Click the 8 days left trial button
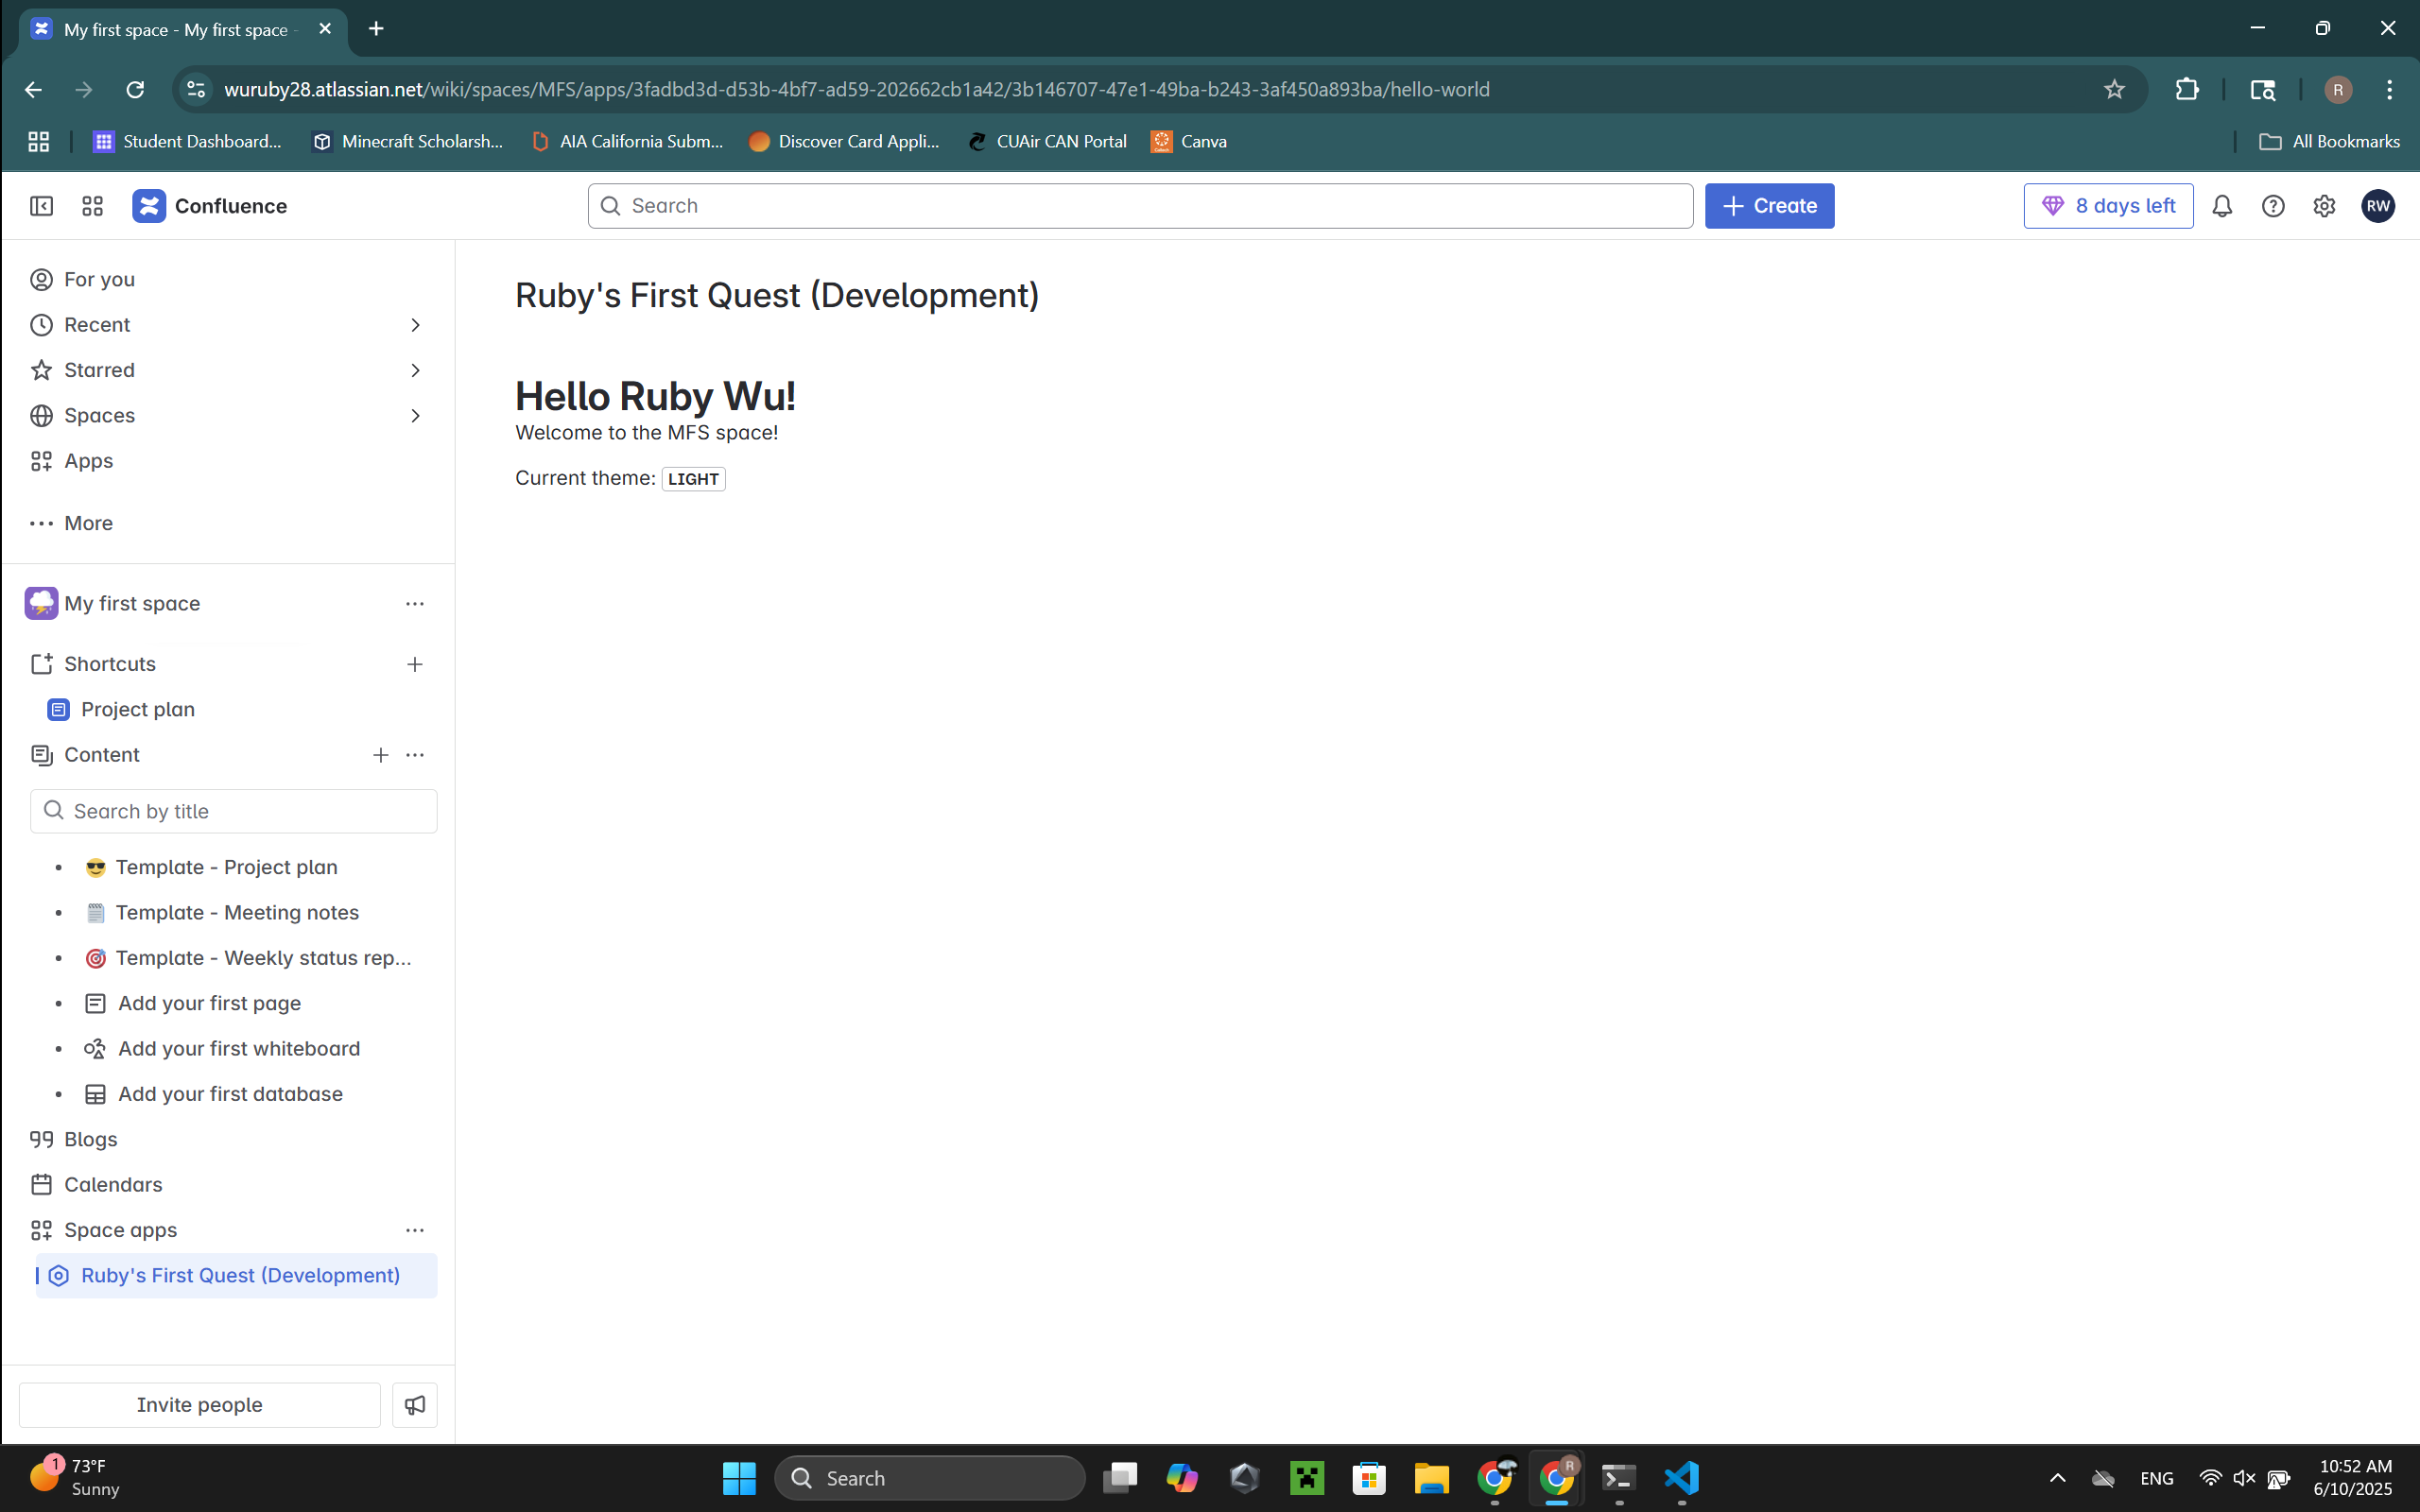Viewport: 2420px width, 1512px height. pyautogui.click(x=2108, y=206)
